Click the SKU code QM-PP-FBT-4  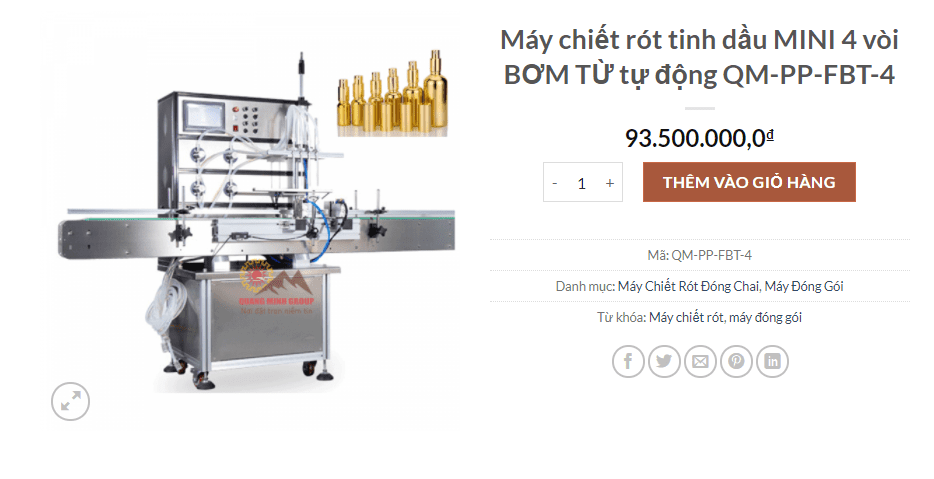[x=712, y=256]
